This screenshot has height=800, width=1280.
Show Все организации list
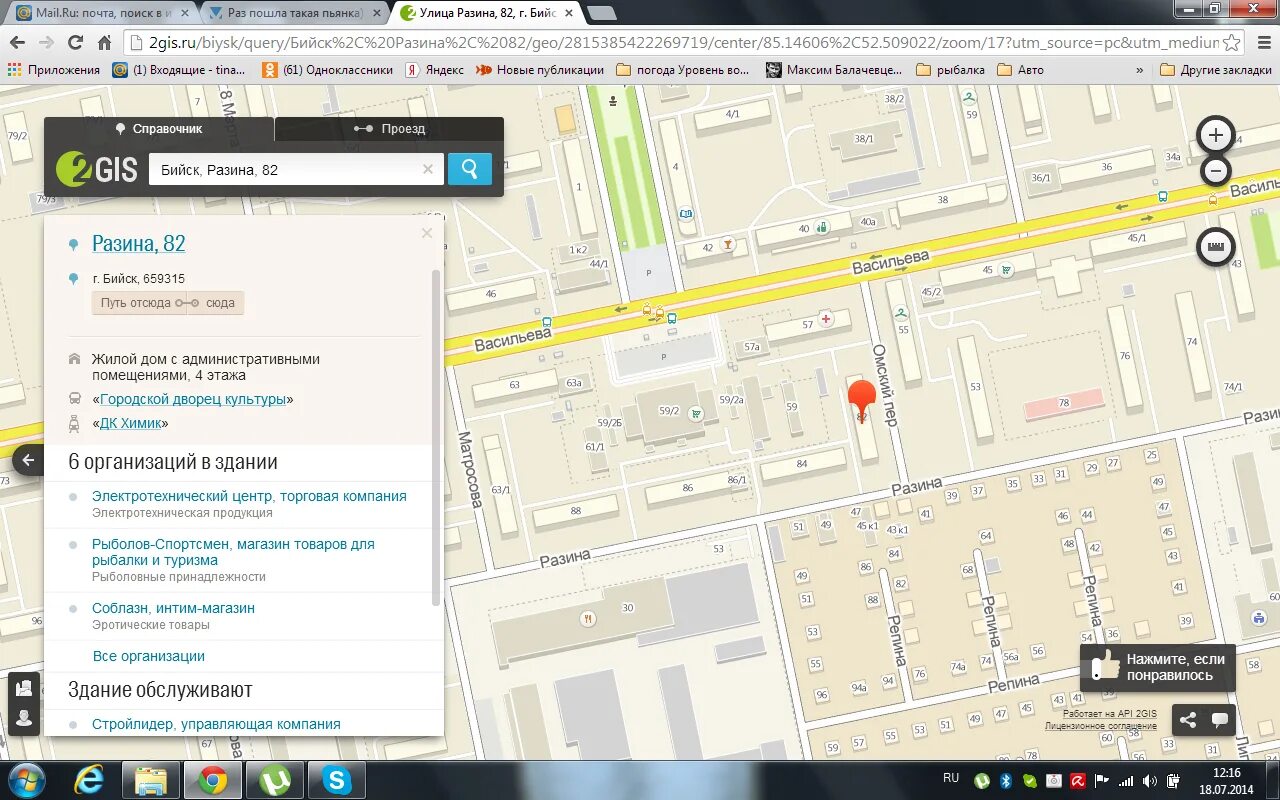148,656
